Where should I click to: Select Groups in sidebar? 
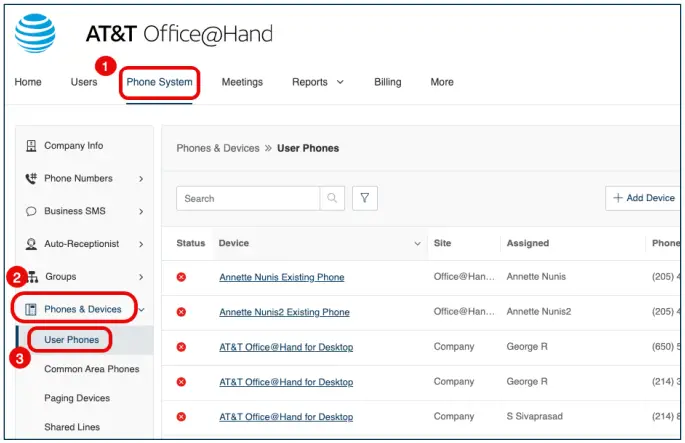[x=61, y=277]
